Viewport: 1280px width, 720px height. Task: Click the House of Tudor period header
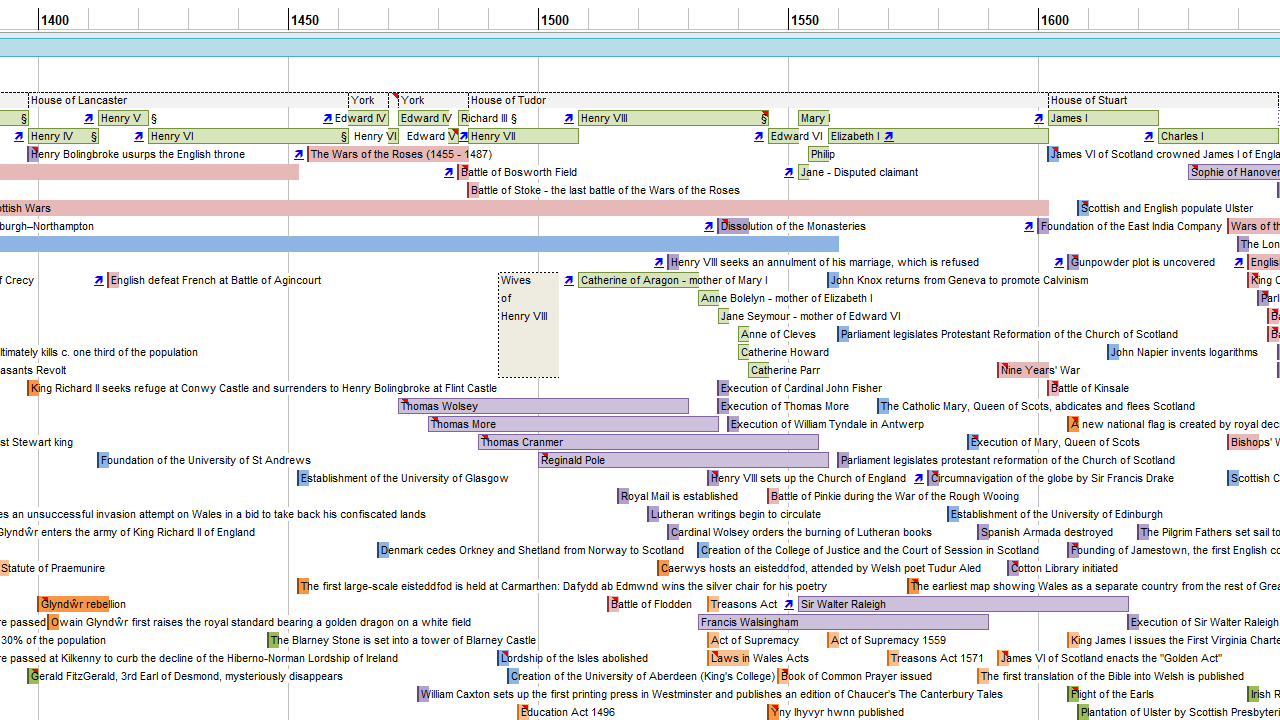tap(508, 100)
